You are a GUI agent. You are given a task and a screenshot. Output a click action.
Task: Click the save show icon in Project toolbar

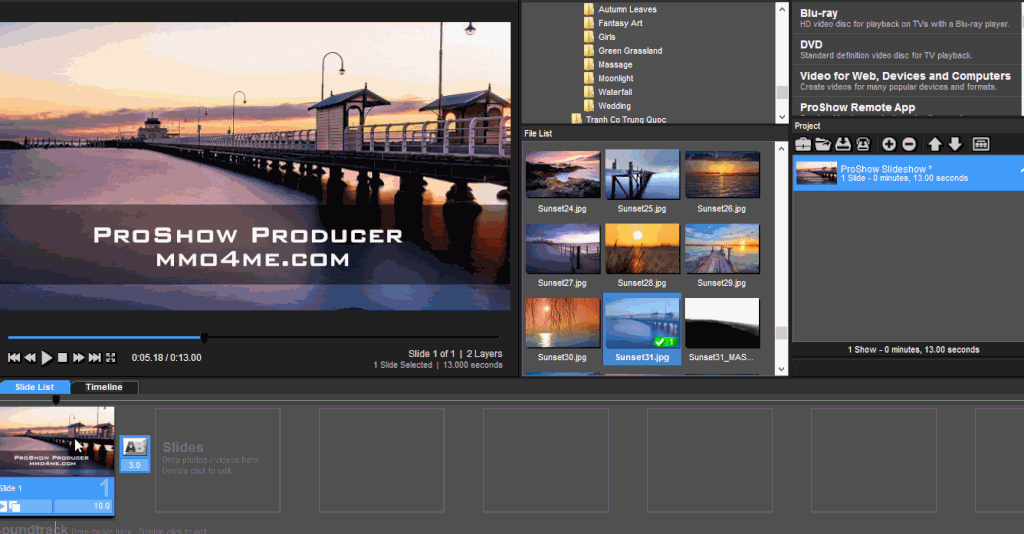click(x=843, y=144)
